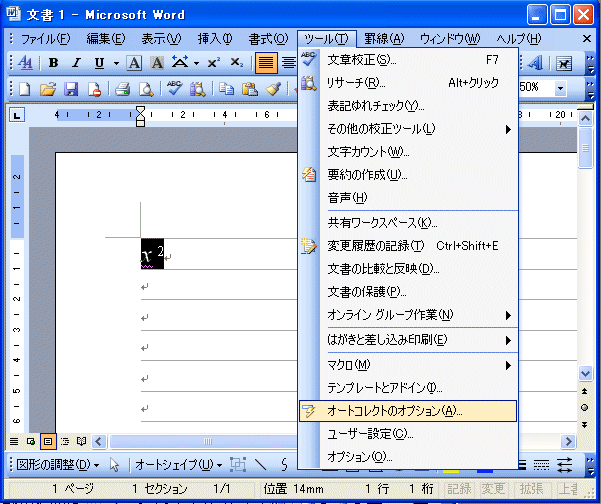Screen dimensions: 601x504
Task: Open Styles and Formatting pane icon
Action: (25, 62)
